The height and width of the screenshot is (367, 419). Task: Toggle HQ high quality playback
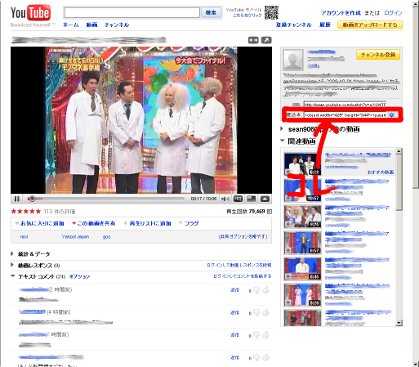click(x=238, y=199)
